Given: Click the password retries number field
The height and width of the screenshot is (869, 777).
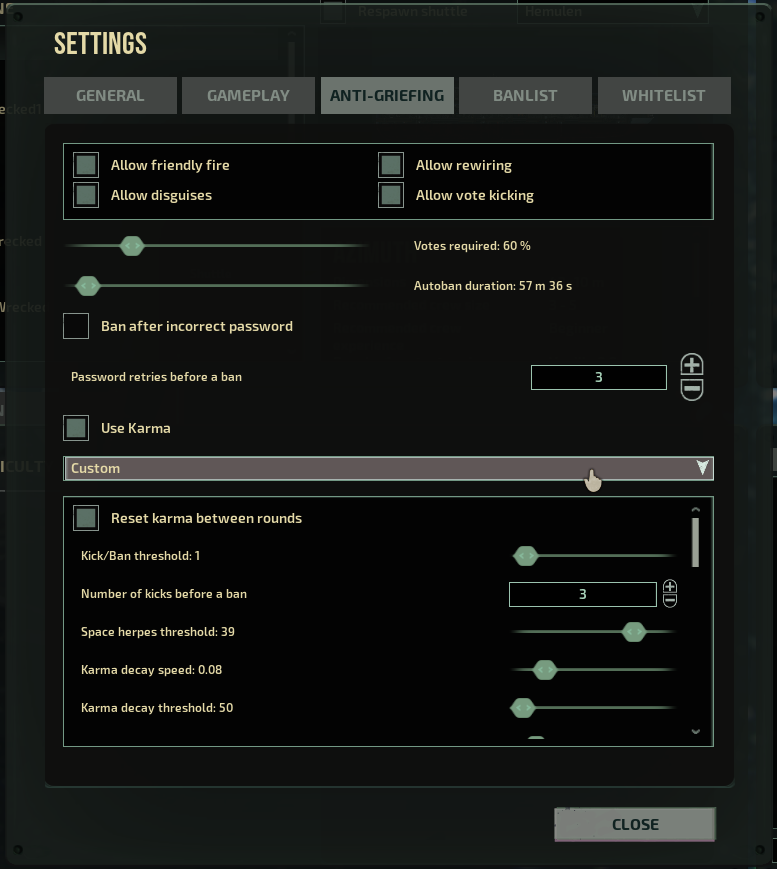Looking at the screenshot, I should 598,377.
